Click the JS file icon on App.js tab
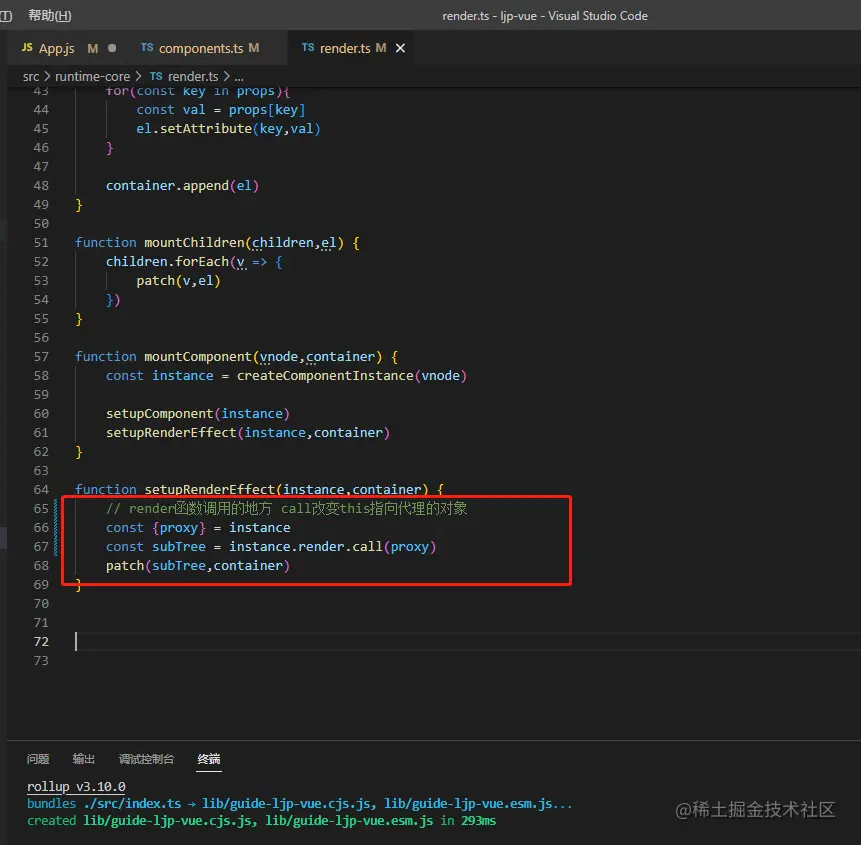 (27, 48)
